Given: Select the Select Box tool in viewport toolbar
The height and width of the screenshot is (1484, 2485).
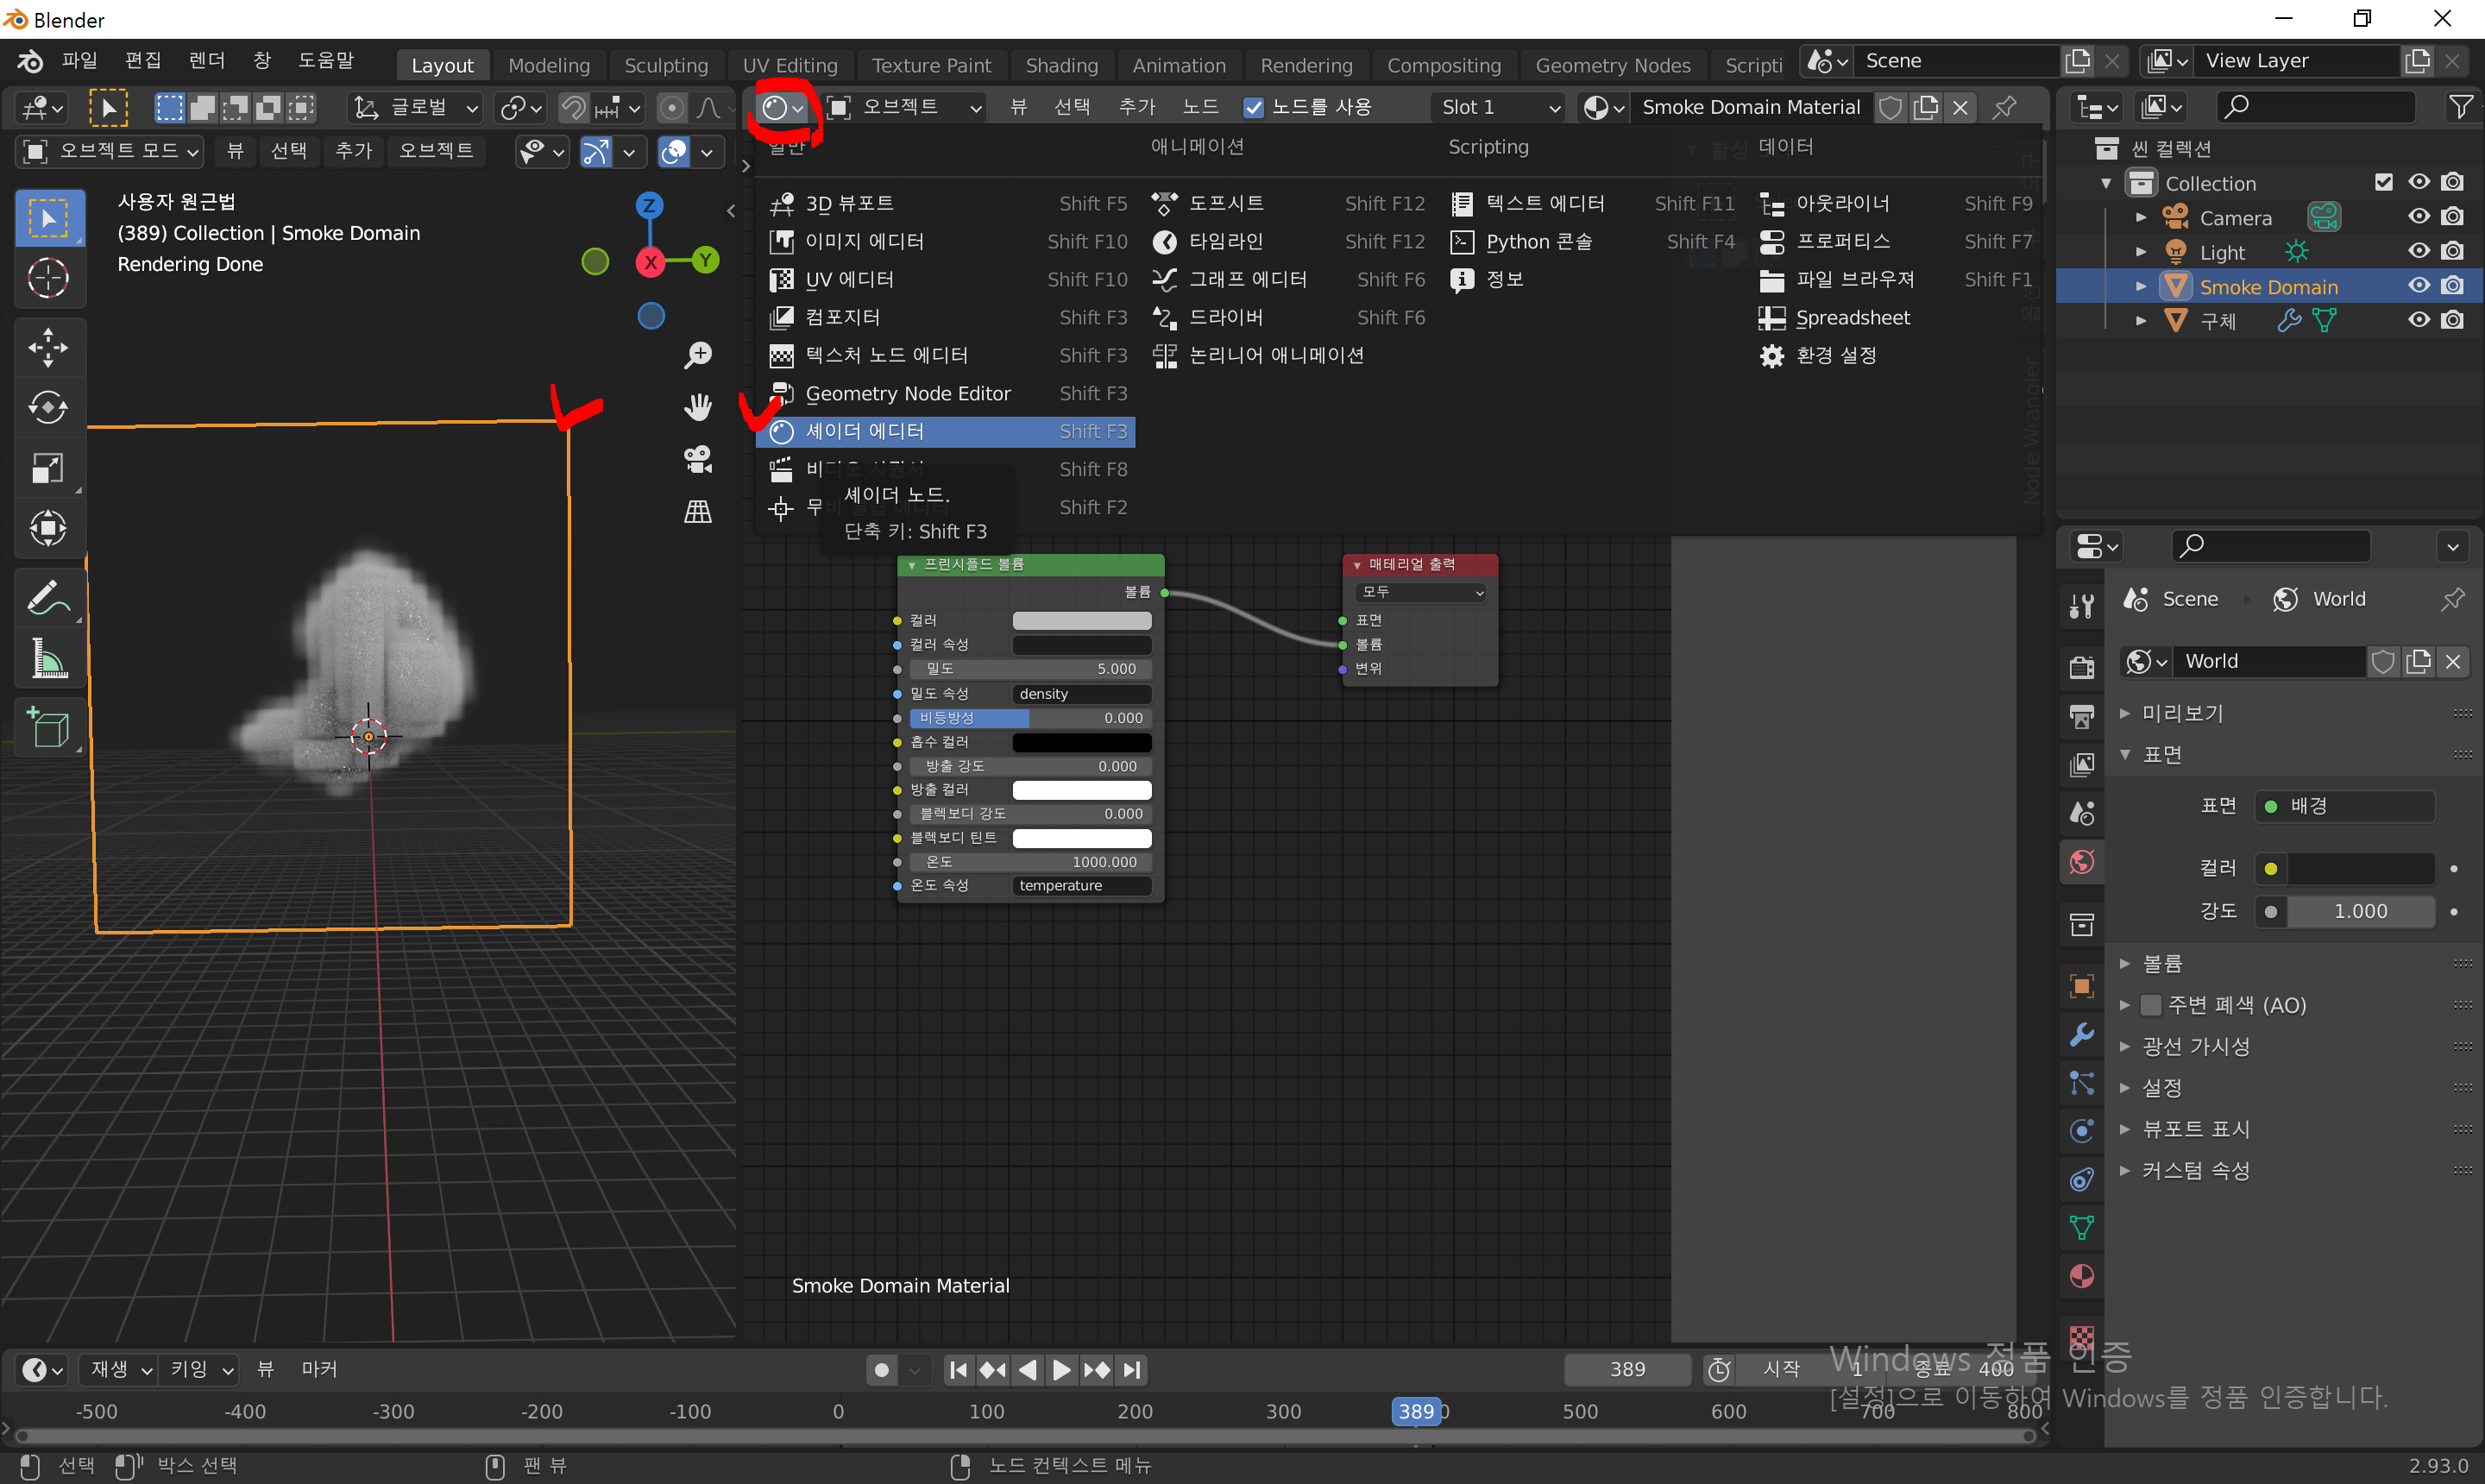Looking at the screenshot, I should pyautogui.click(x=49, y=217).
